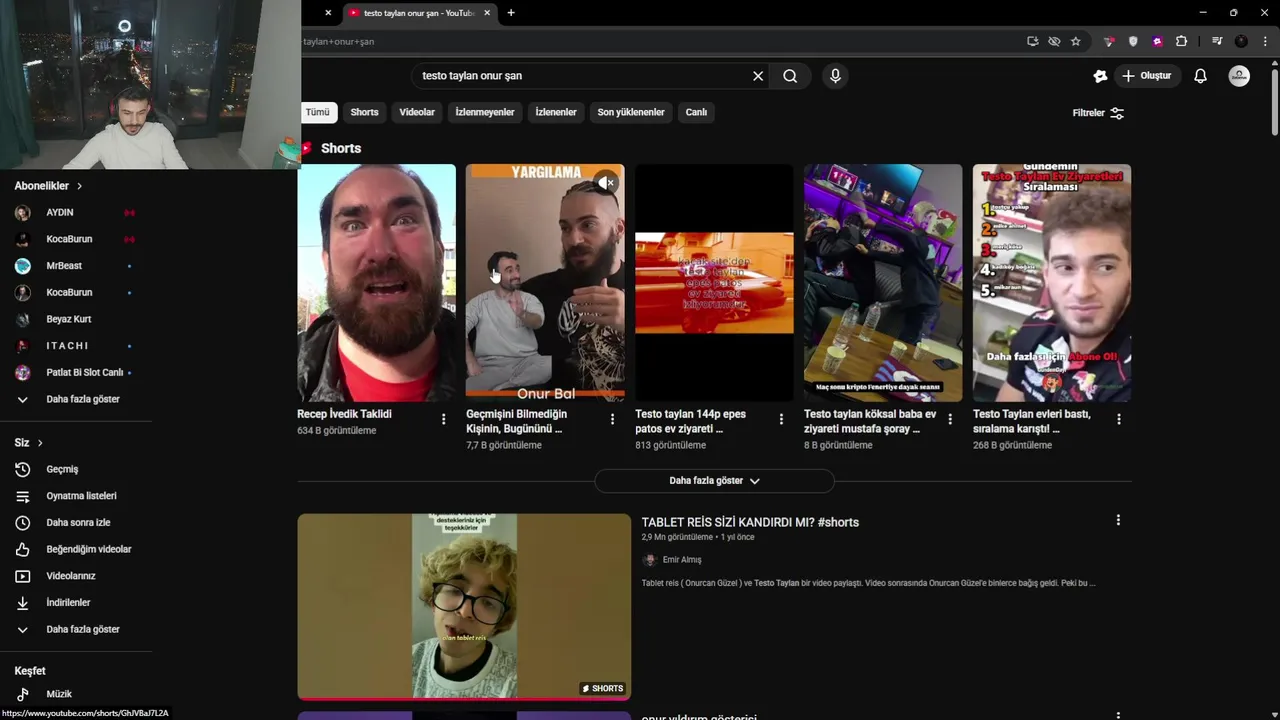This screenshot has width=1280, height=720.
Task: Open options menu for köksal baba ev ziyareti short
Action: pyautogui.click(x=951, y=419)
